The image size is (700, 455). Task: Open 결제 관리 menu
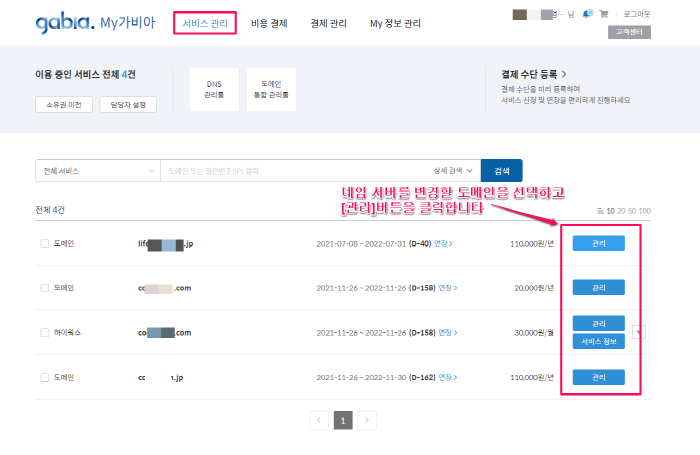tap(329, 23)
